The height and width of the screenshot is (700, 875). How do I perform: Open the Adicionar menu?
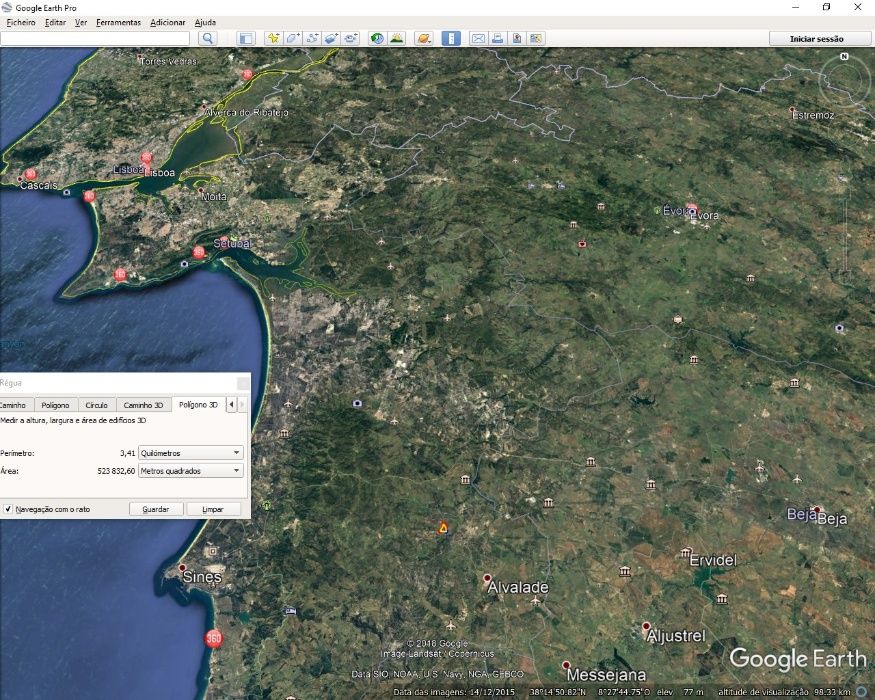167,22
